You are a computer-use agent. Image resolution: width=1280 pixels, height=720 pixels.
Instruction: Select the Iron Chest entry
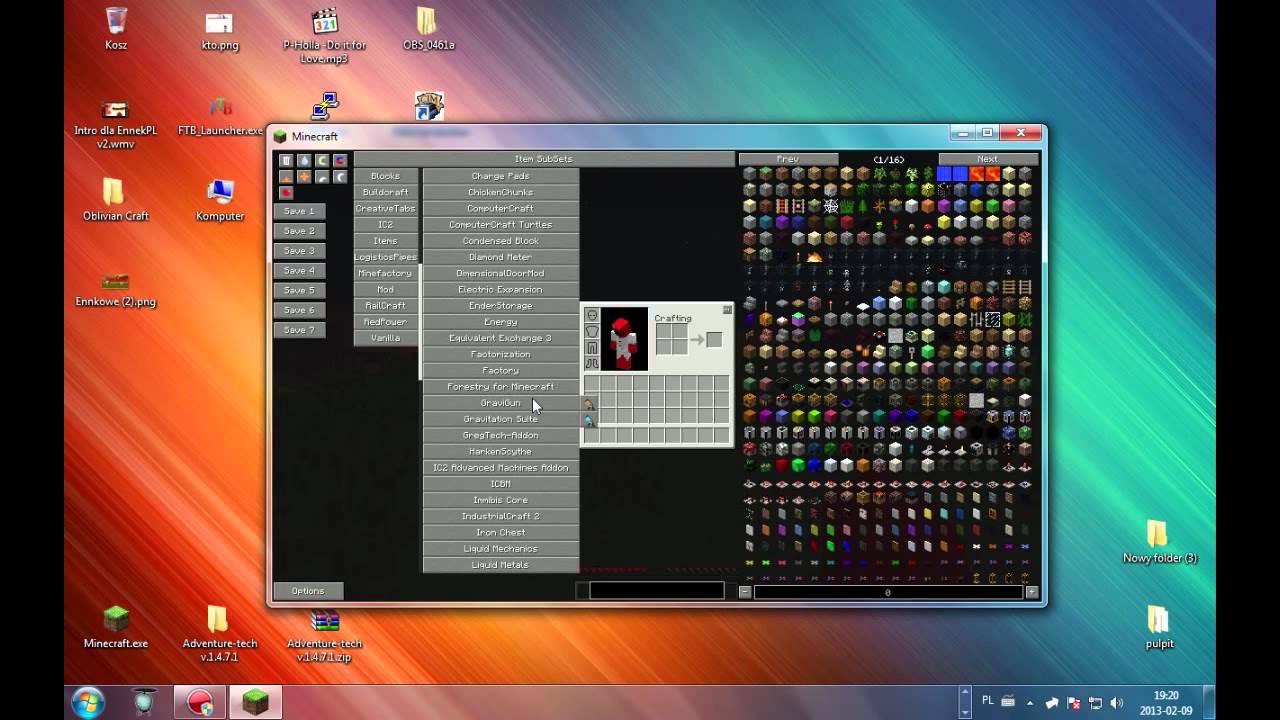tap(501, 533)
